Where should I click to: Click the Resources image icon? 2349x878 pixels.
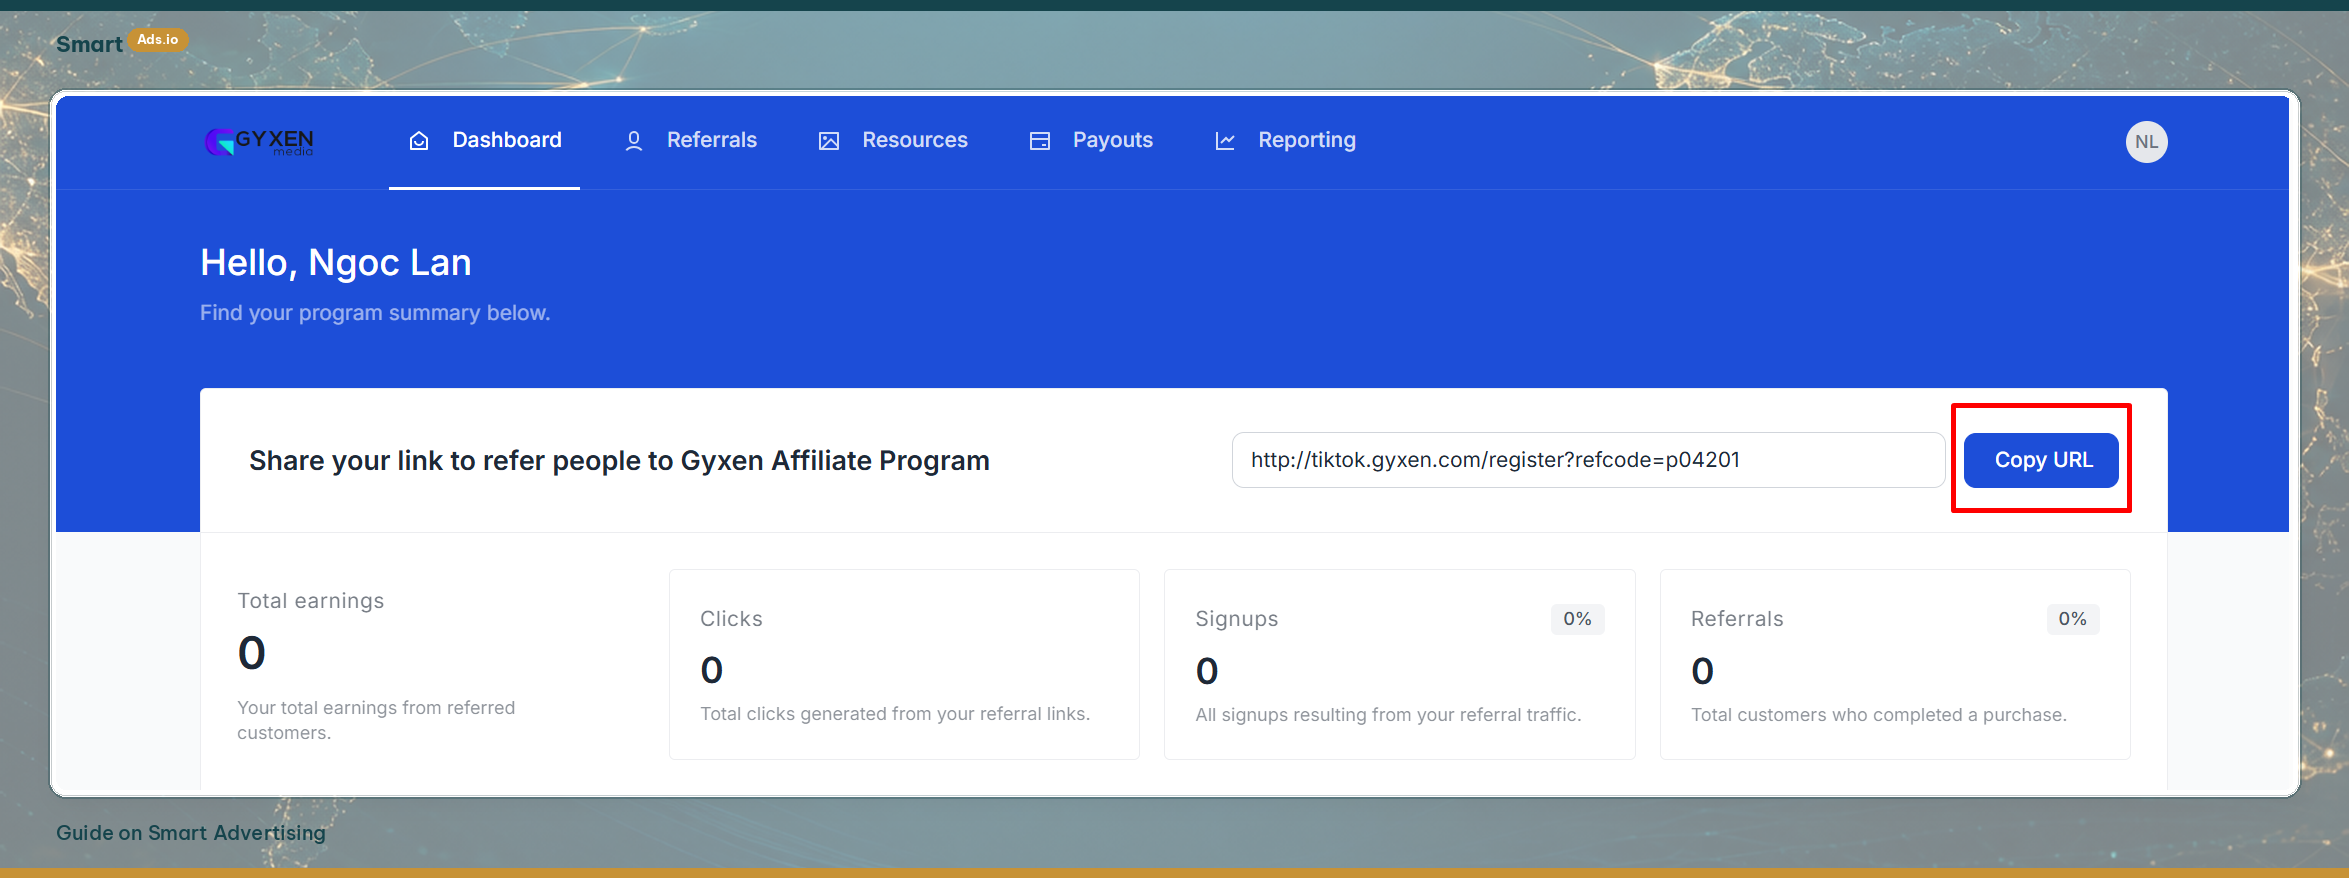(829, 141)
